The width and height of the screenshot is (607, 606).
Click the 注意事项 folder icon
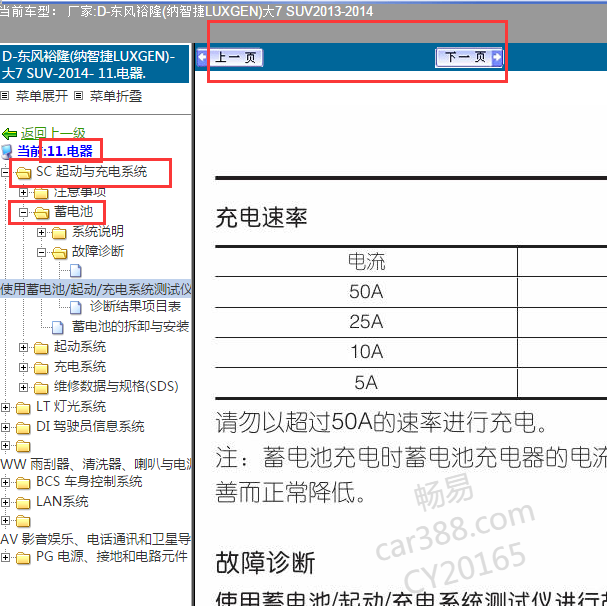[x=41, y=192]
